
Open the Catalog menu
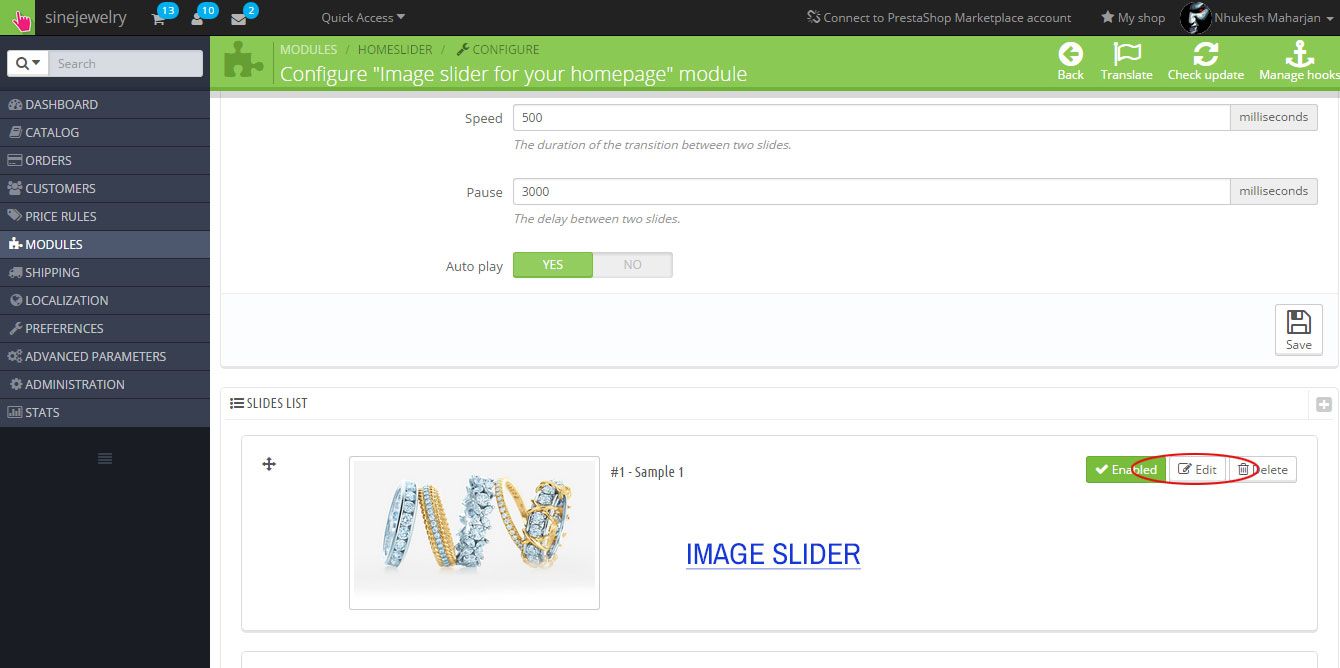[105, 132]
